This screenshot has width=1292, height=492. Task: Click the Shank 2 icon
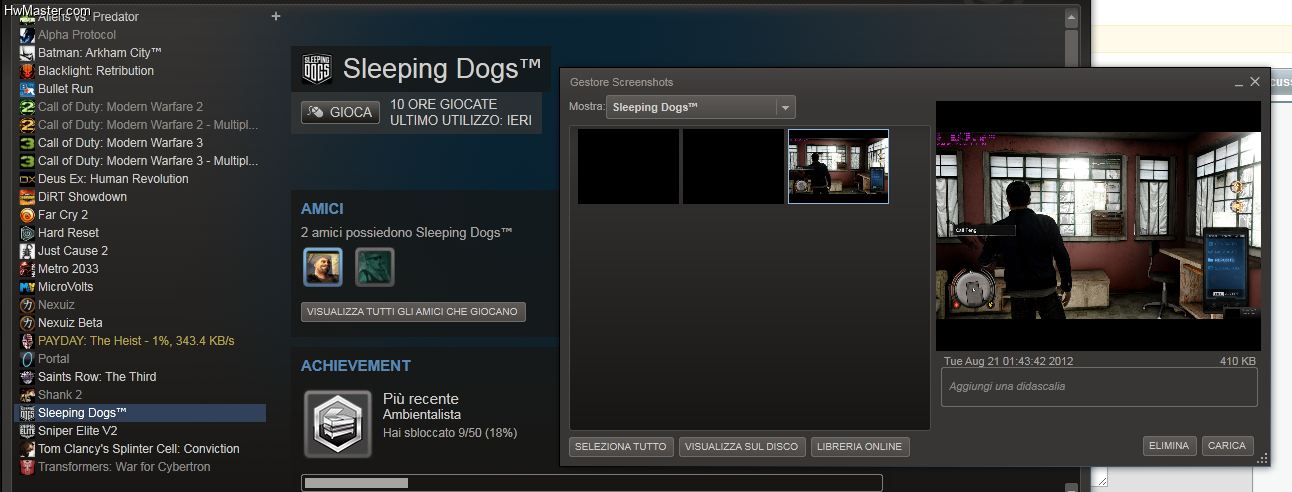click(28, 395)
